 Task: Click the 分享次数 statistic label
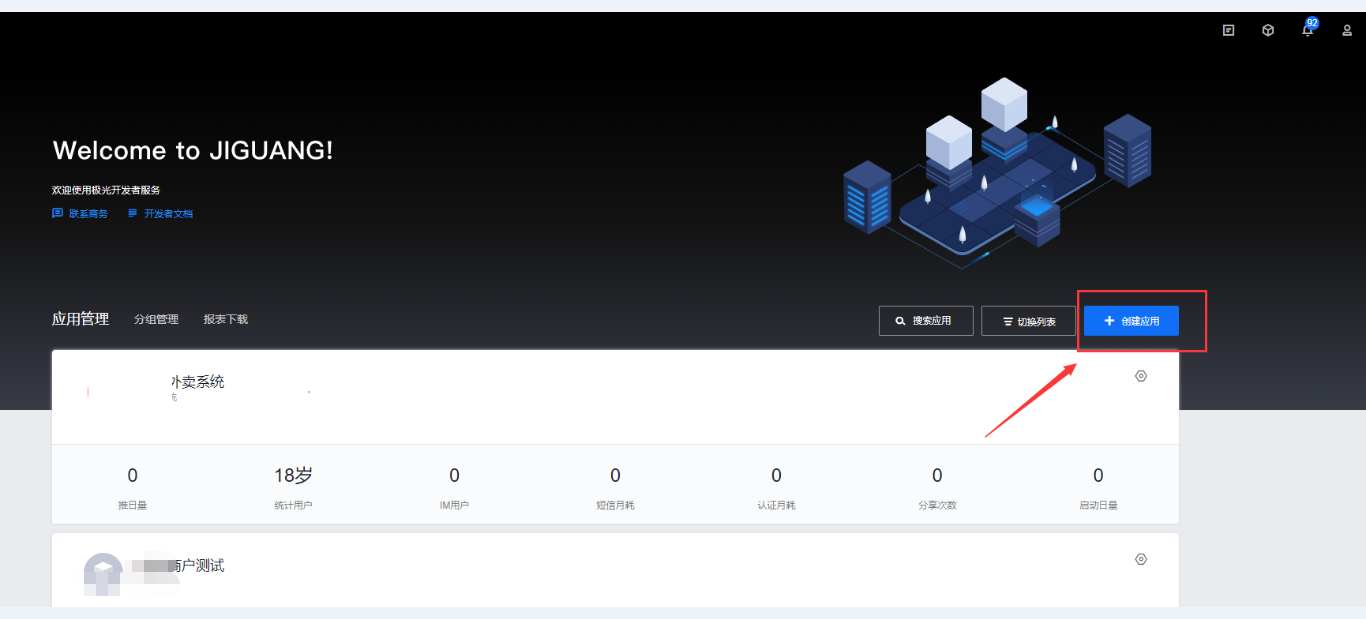937,505
